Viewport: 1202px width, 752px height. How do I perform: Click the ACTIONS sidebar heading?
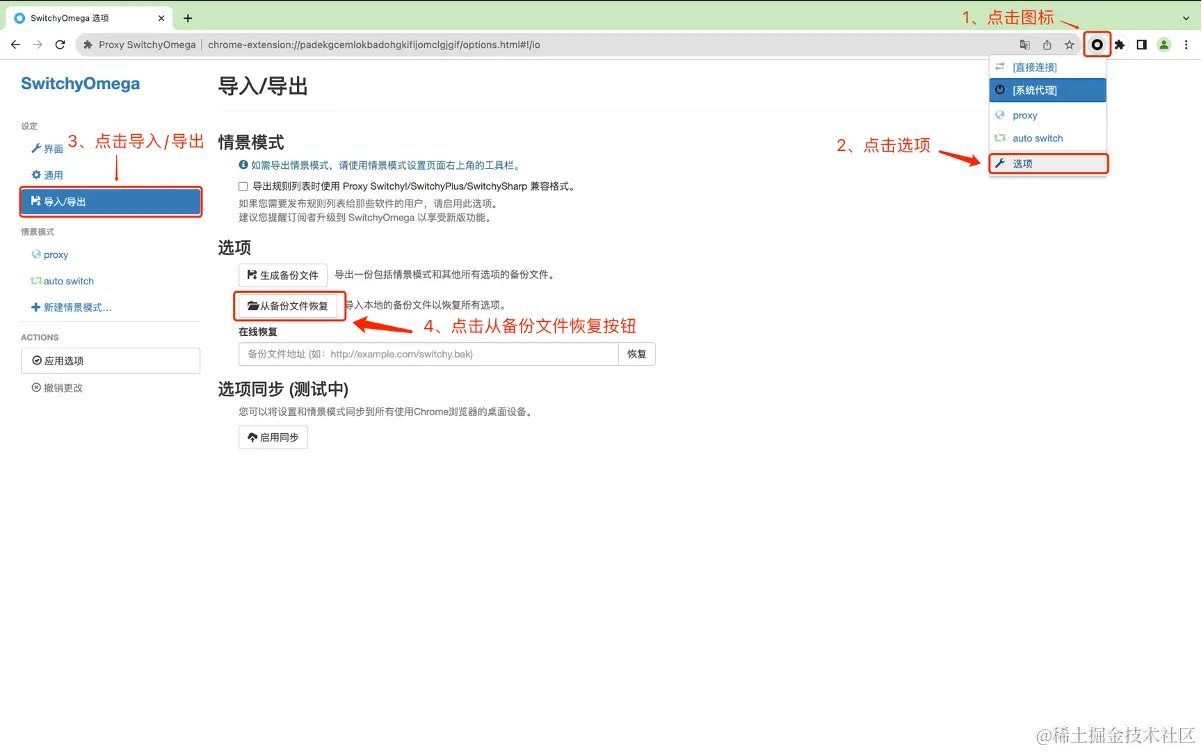(40, 337)
